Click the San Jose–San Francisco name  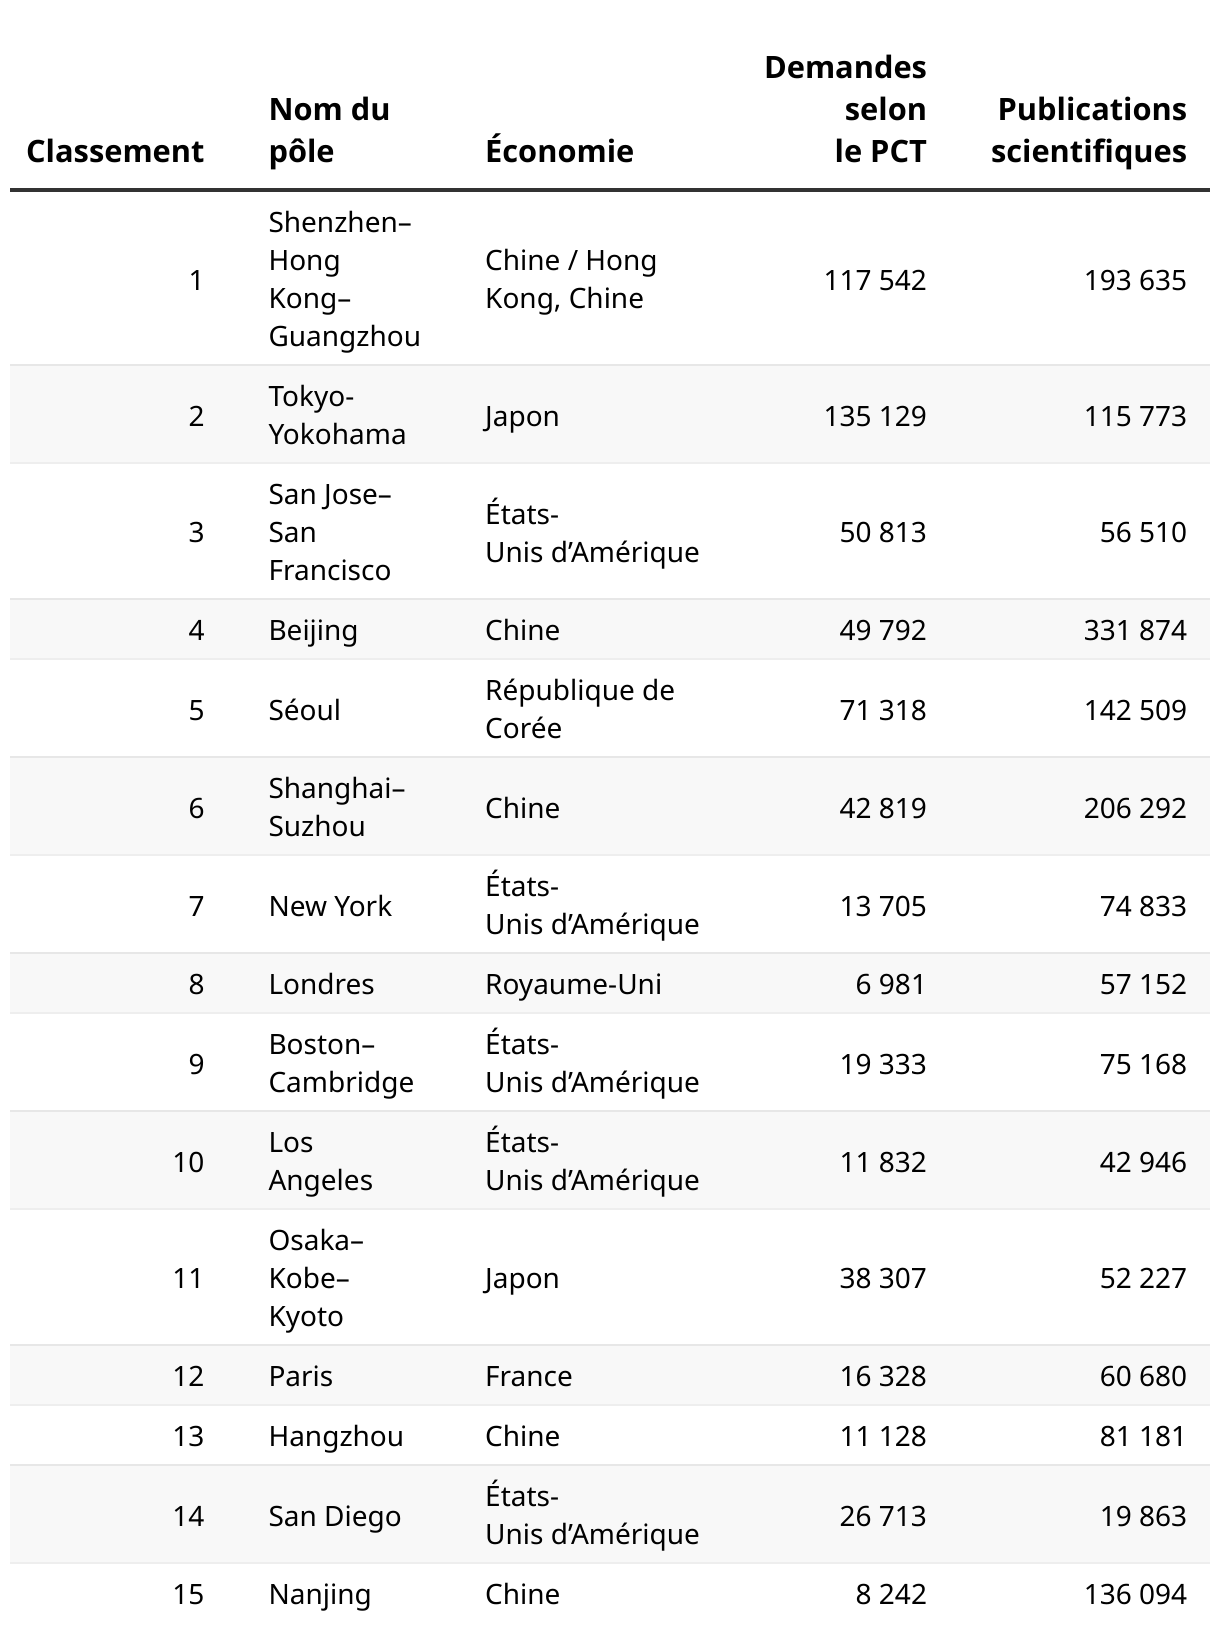point(329,532)
